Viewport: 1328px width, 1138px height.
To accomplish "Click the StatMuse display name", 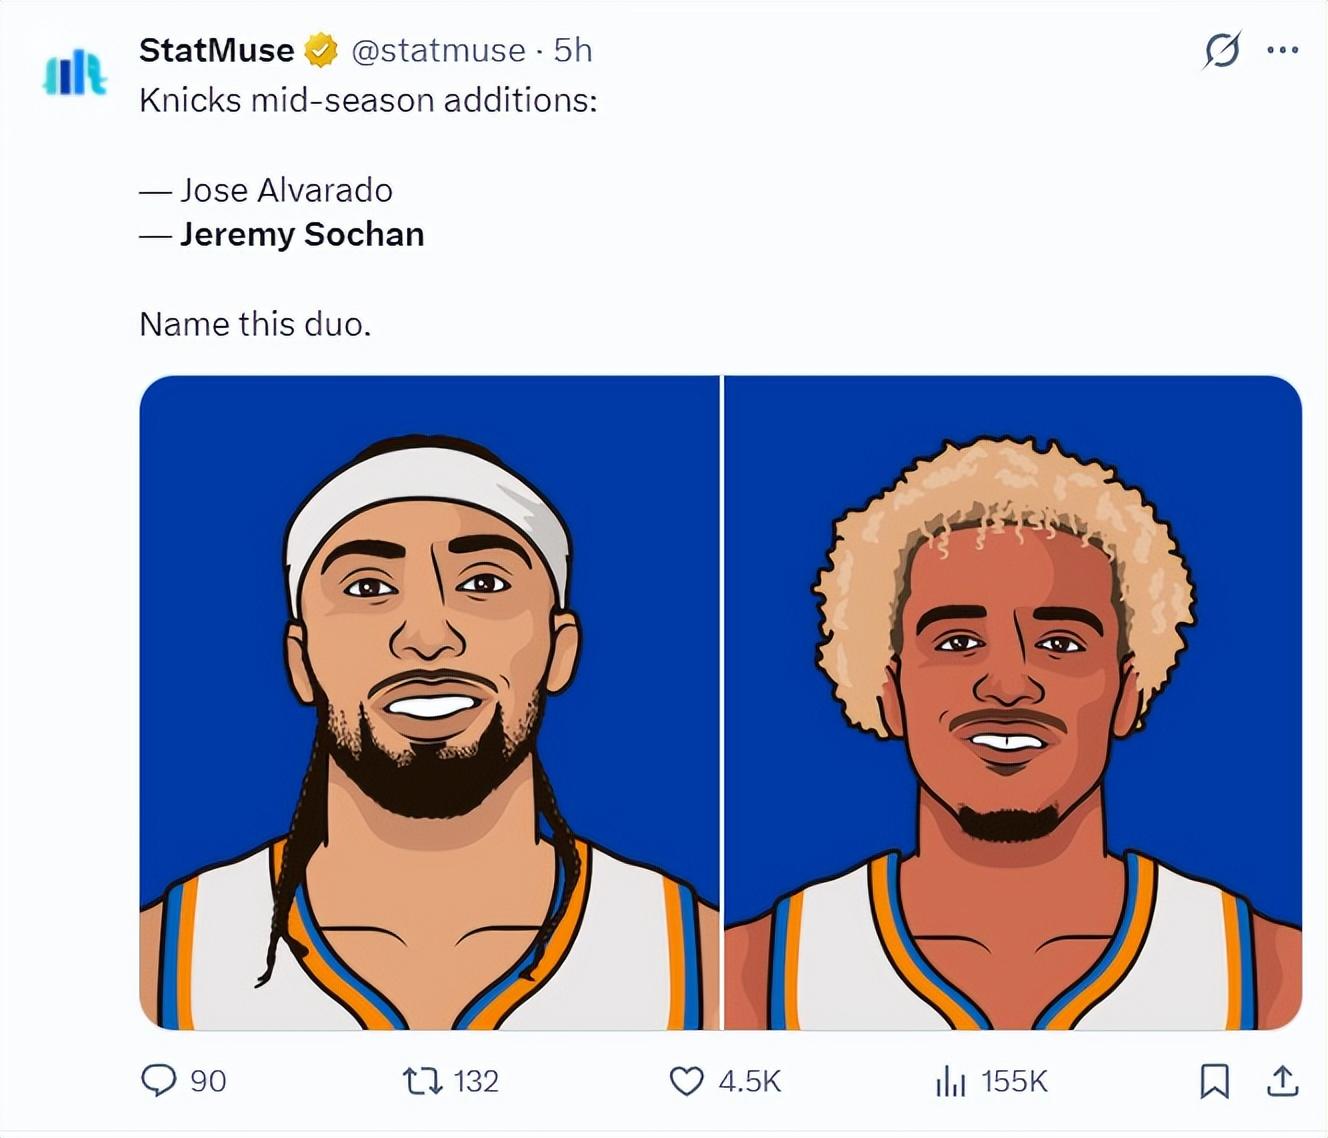I will (x=216, y=50).
